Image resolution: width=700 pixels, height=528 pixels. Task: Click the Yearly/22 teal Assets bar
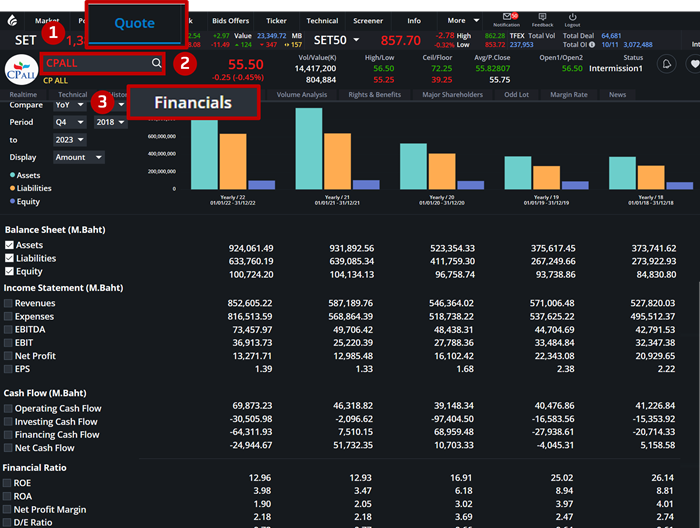point(204,154)
